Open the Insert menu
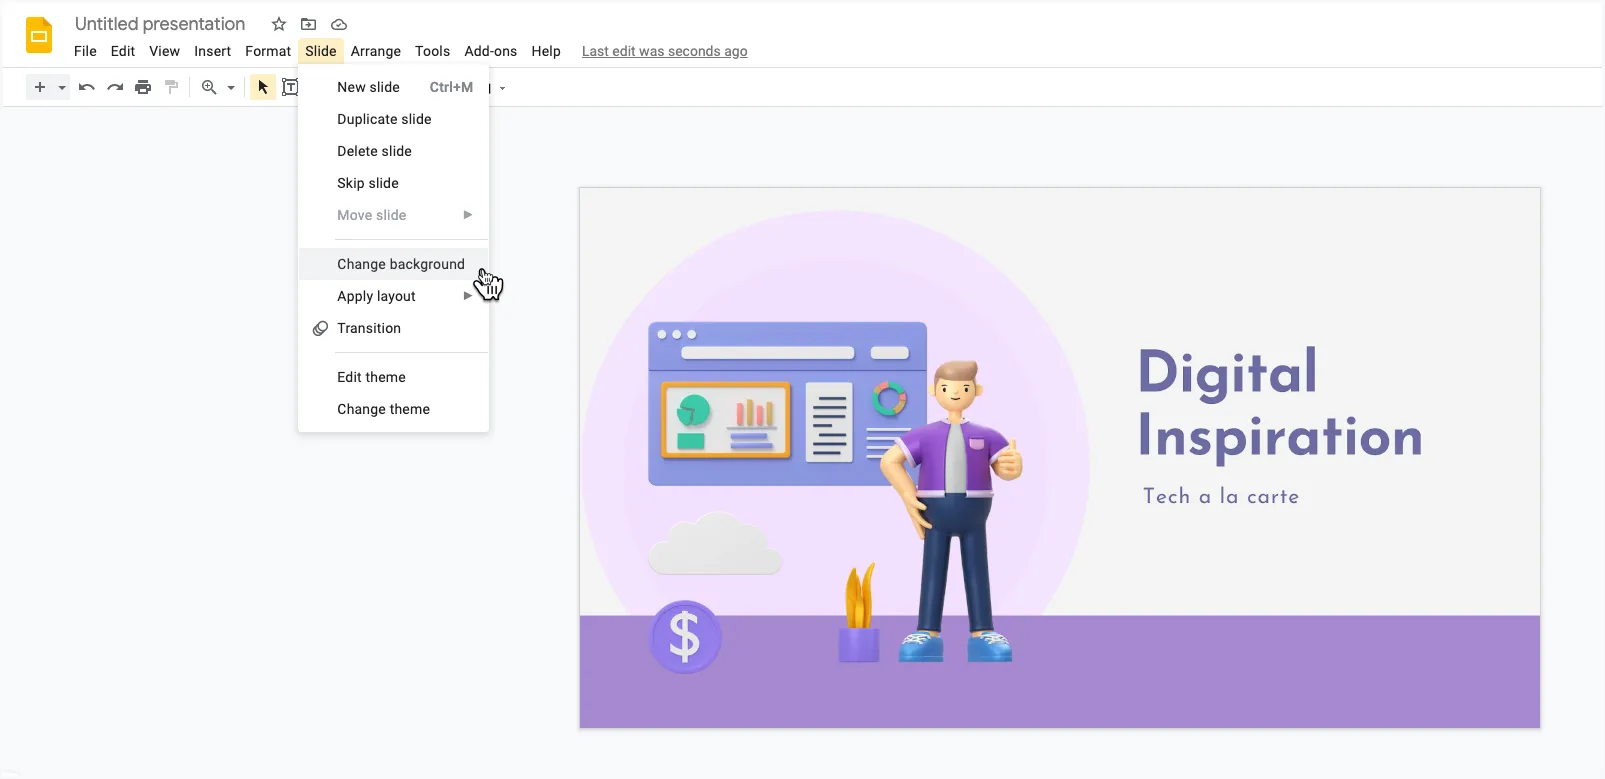 pyautogui.click(x=212, y=51)
